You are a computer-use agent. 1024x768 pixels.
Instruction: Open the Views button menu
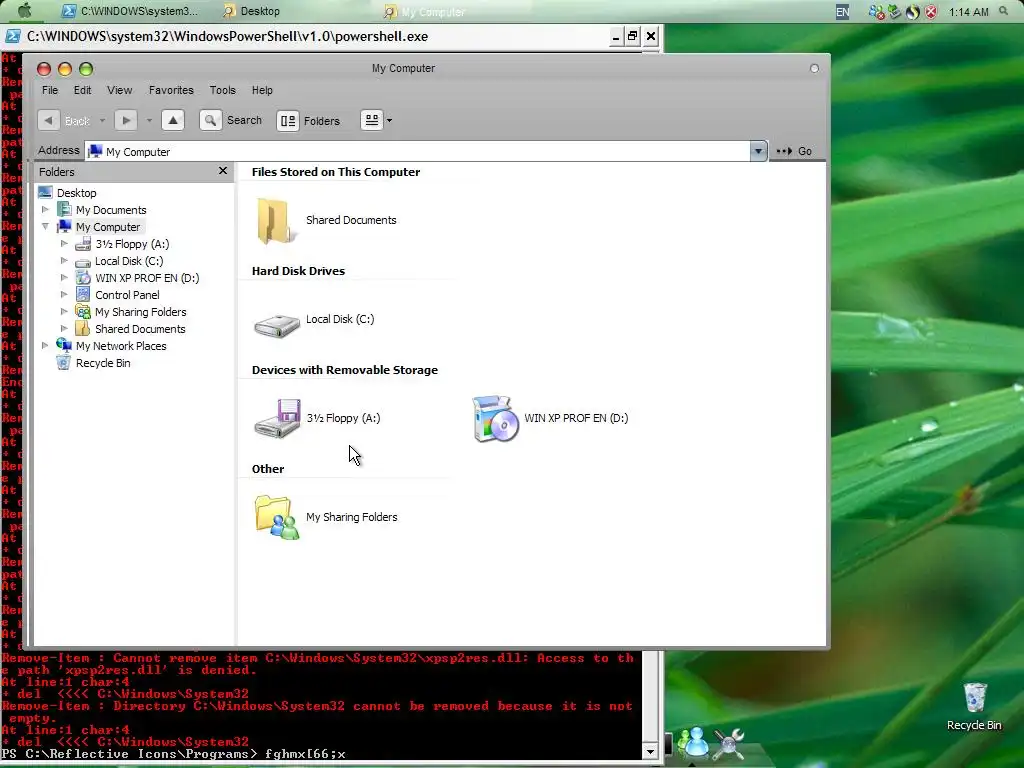click(x=372, y=120)
